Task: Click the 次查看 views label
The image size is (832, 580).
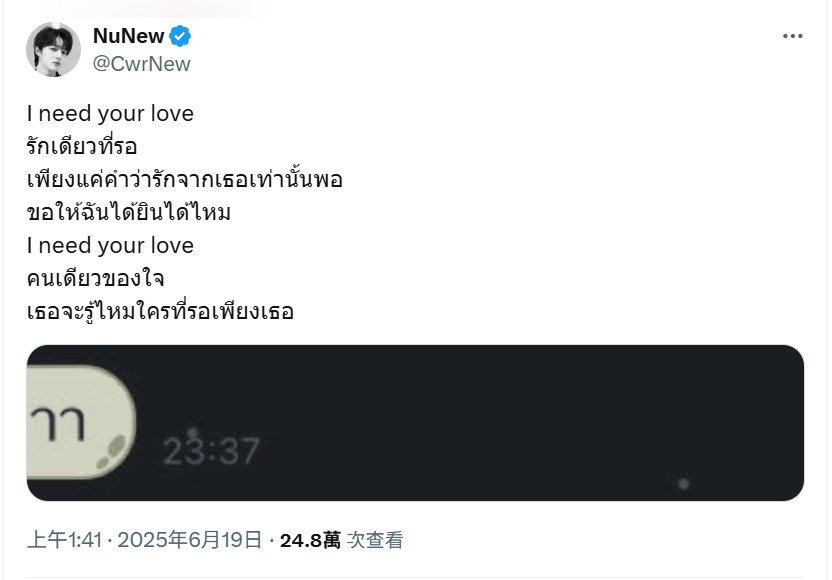Action: (375, 540)
